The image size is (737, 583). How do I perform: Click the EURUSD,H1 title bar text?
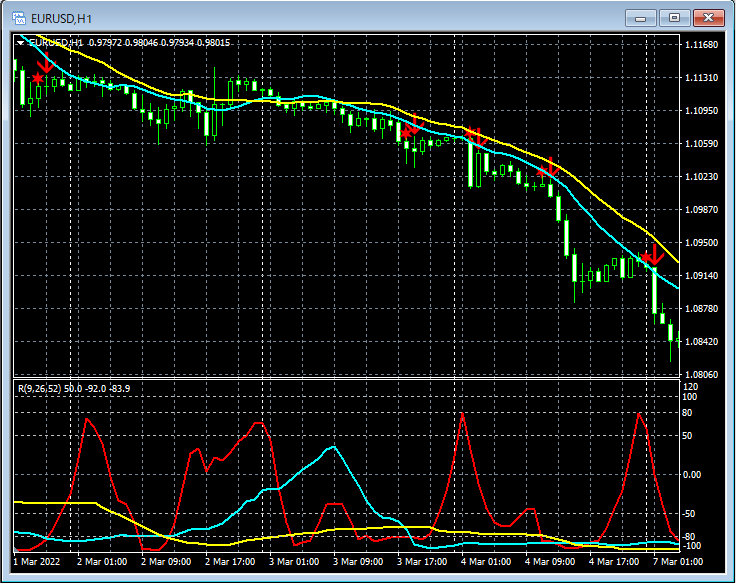tap(62, 19)
